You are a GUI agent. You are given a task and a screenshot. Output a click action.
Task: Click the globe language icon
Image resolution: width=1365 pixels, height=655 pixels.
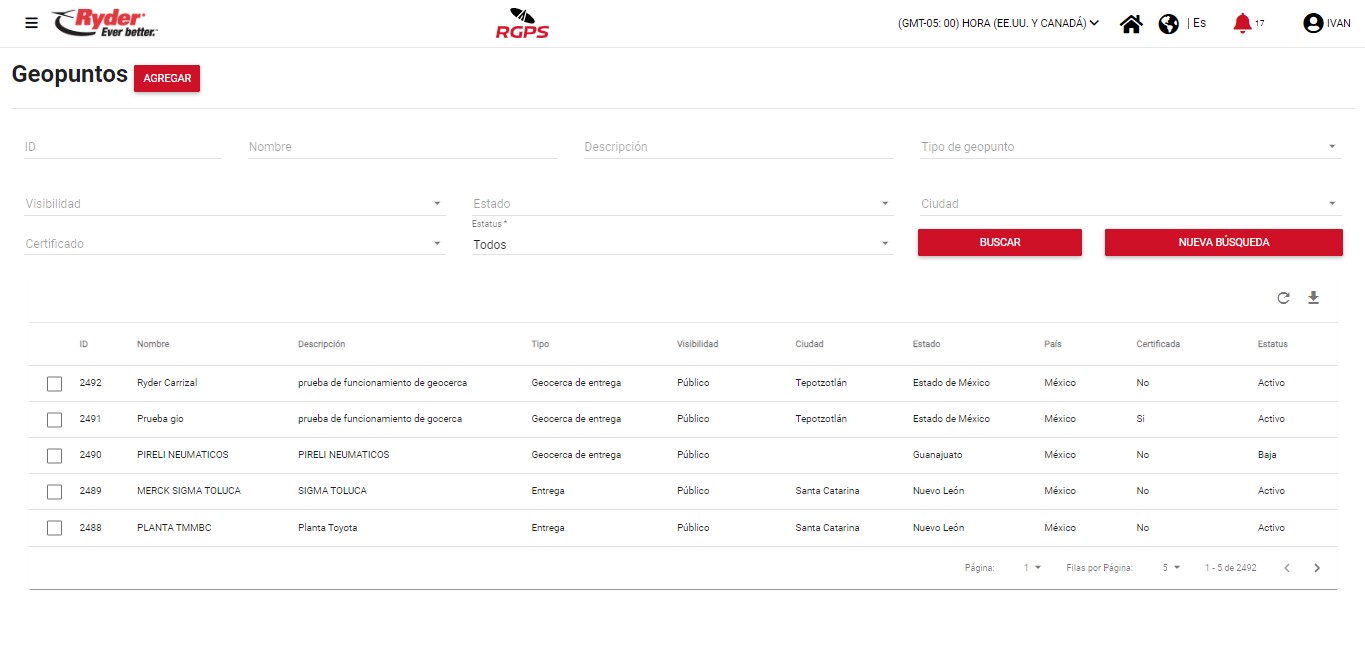tap(1168, 24)
